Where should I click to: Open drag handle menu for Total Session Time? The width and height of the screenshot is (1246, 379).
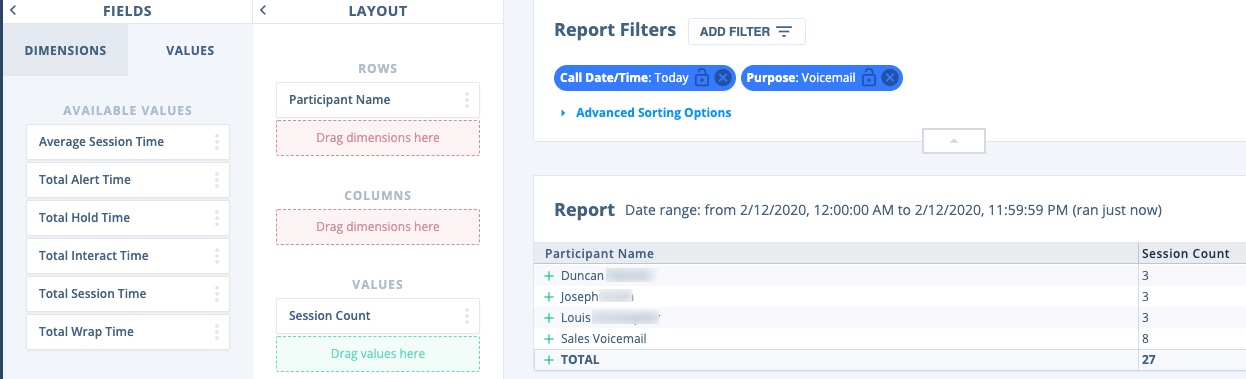217,294
